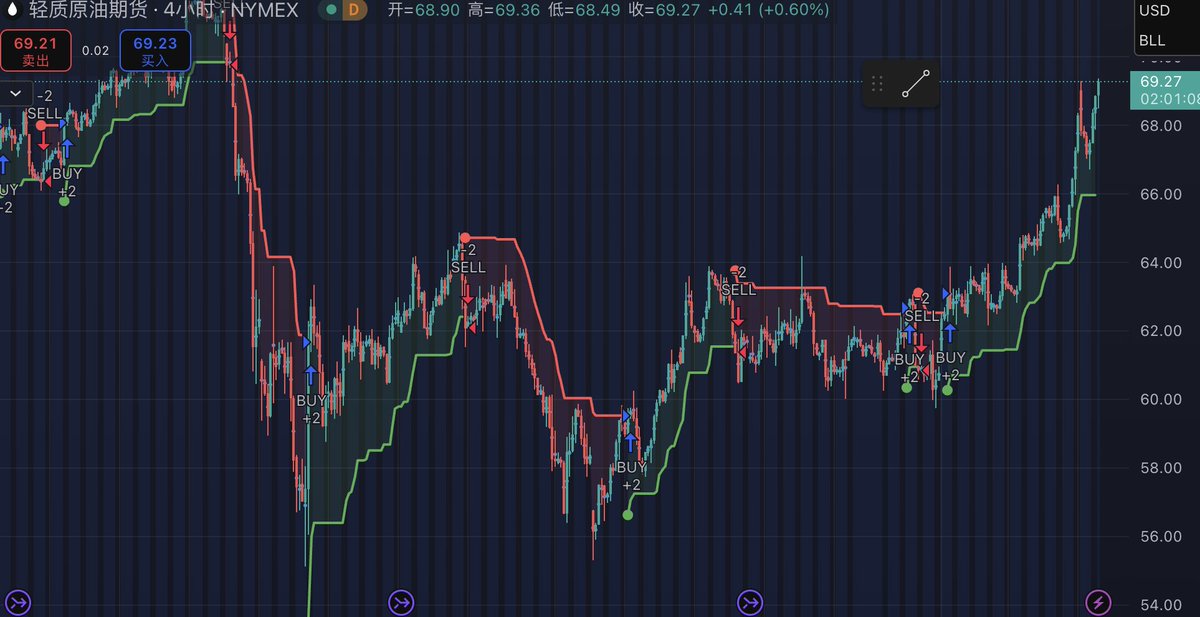This screenshot has width=1200, height=617.
Task: Toggle the green market status indicator
Action: (330, 10)
